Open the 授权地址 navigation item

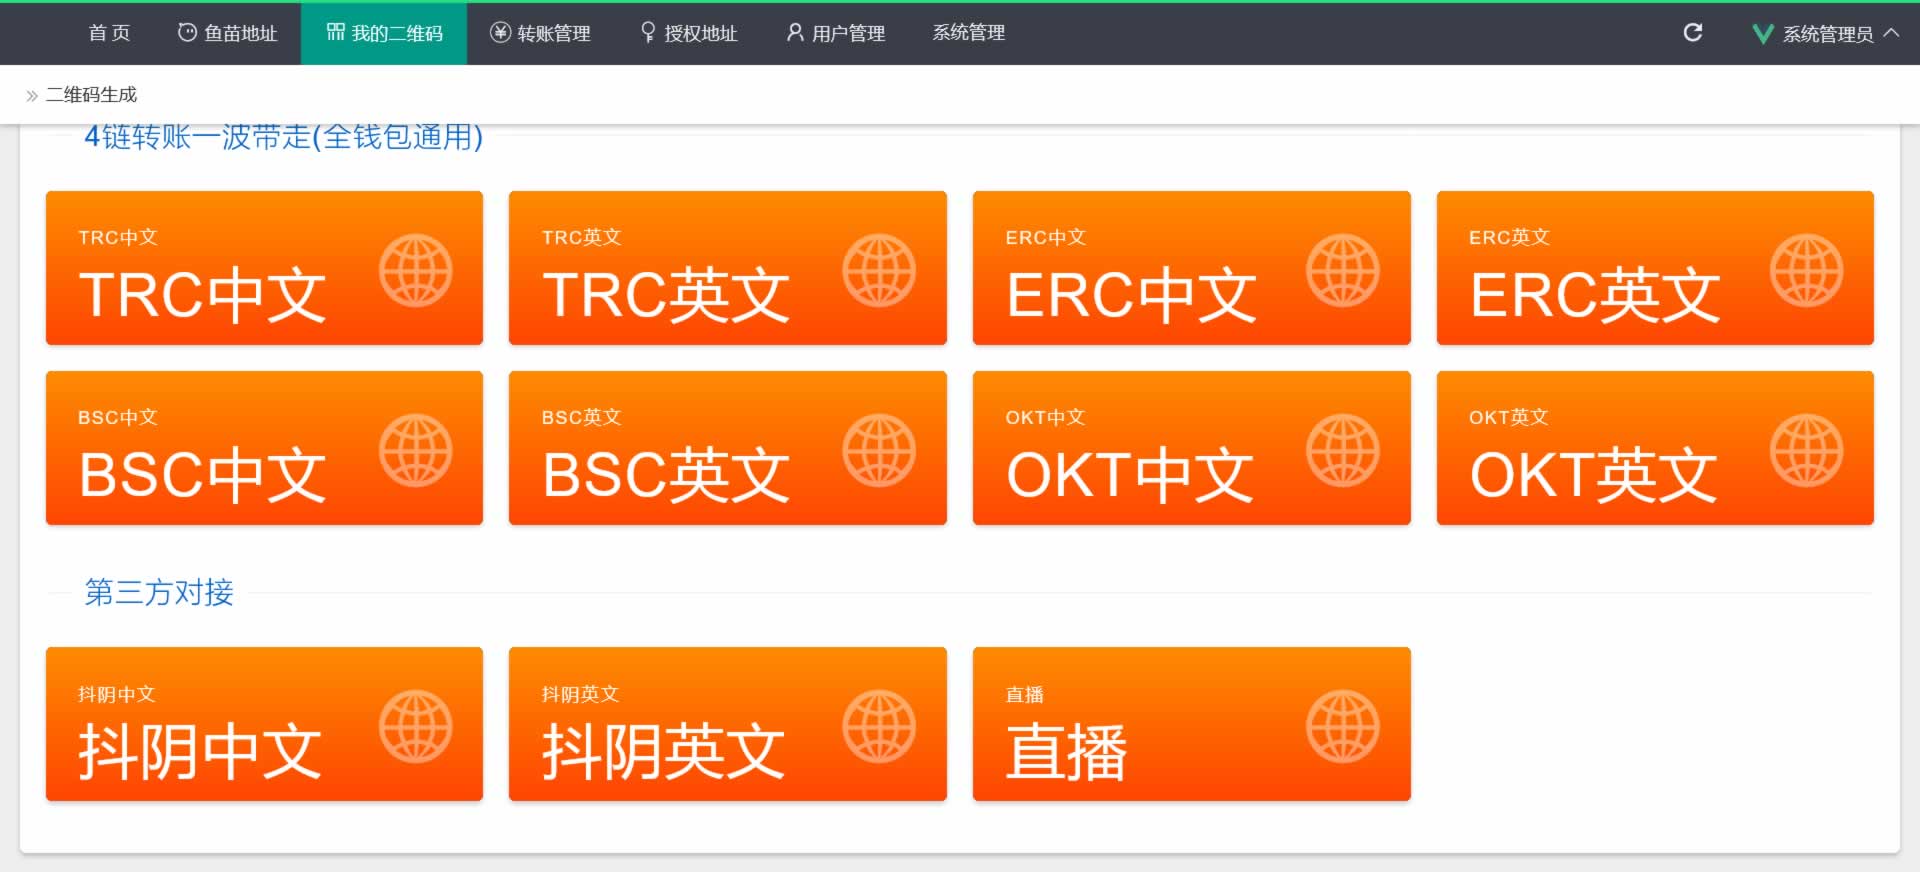(x=689, y=33)
